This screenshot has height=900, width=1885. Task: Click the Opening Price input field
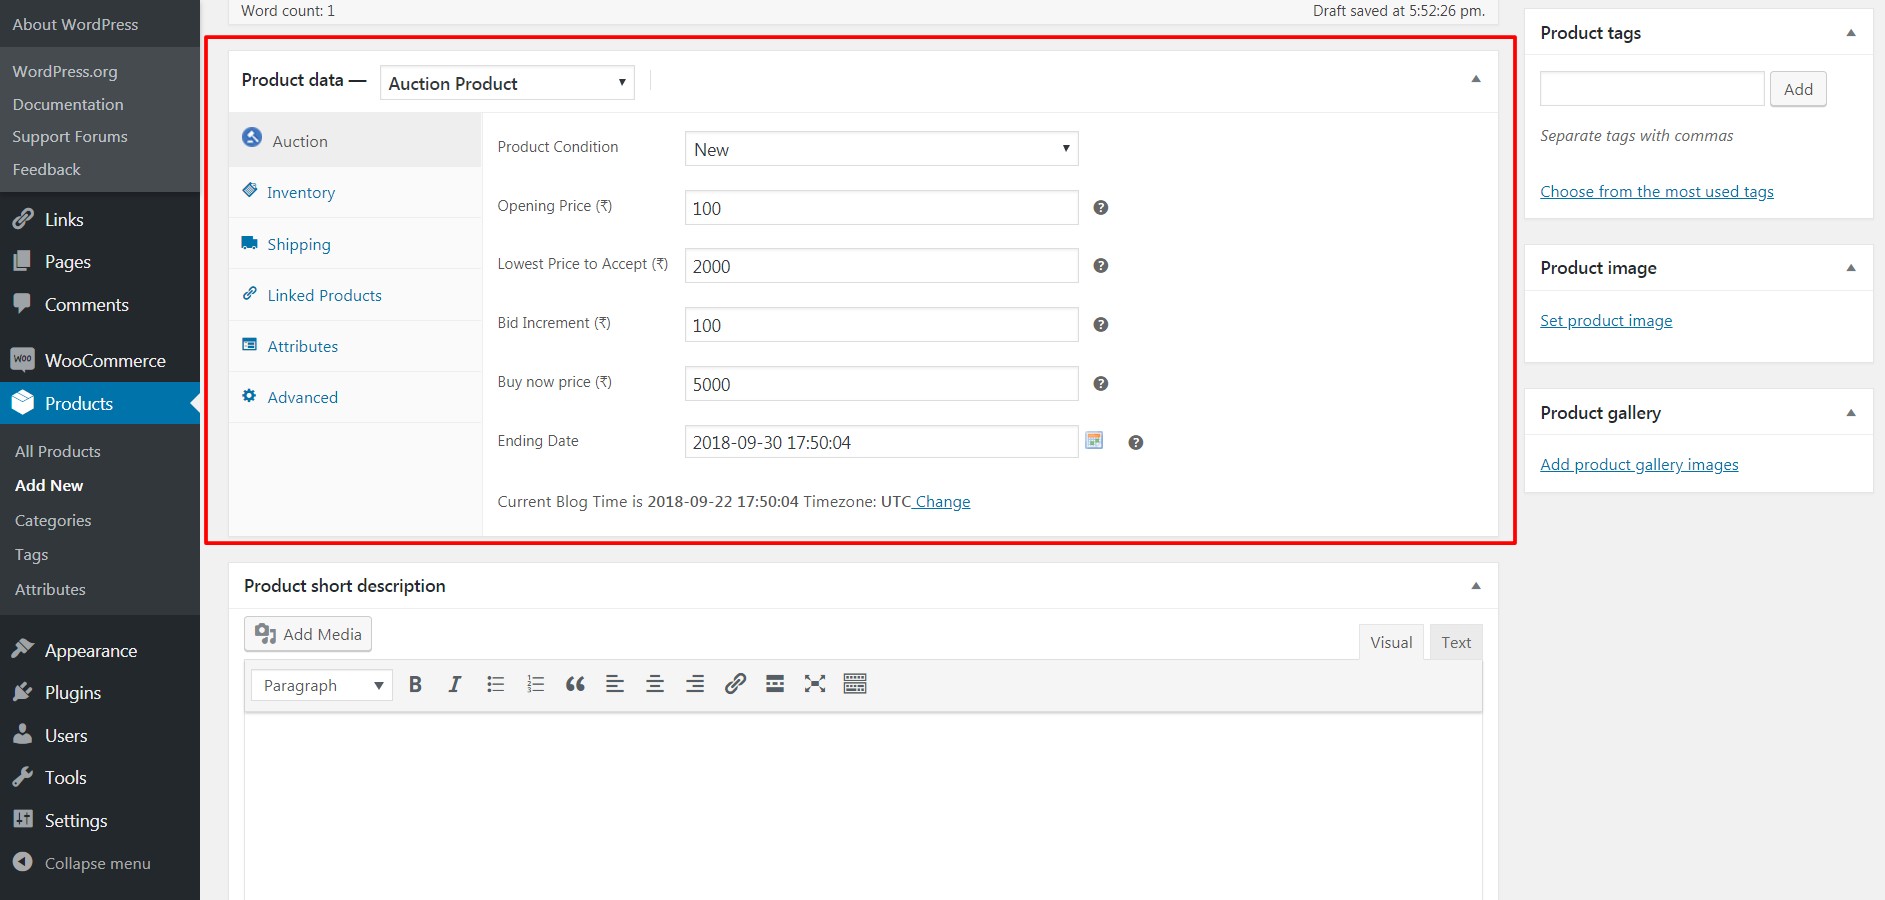[x=881, y=208]
